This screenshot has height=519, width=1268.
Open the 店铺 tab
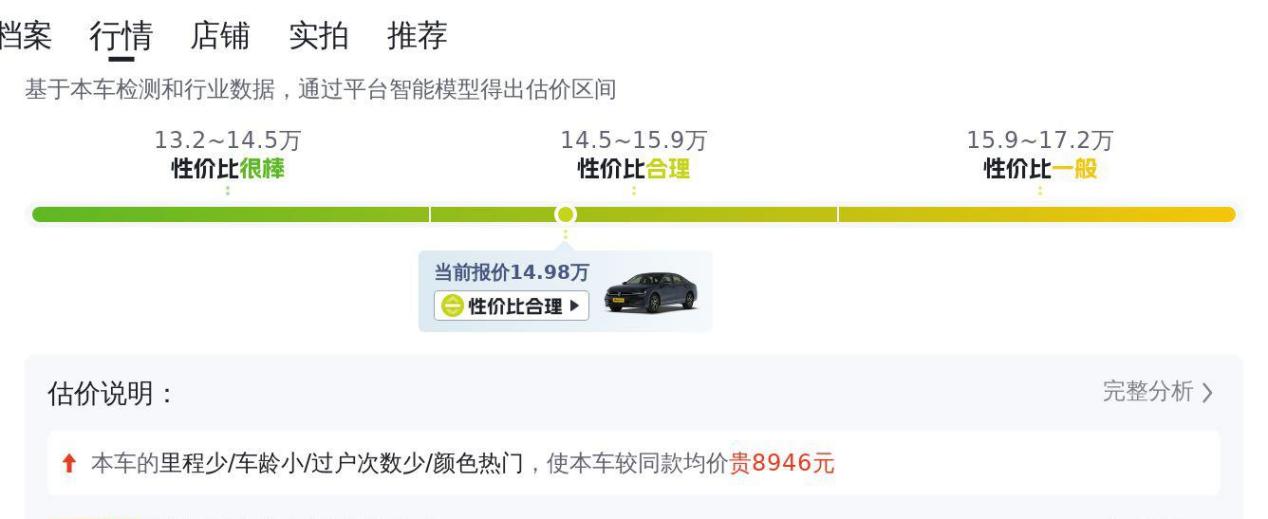(220, 36)
